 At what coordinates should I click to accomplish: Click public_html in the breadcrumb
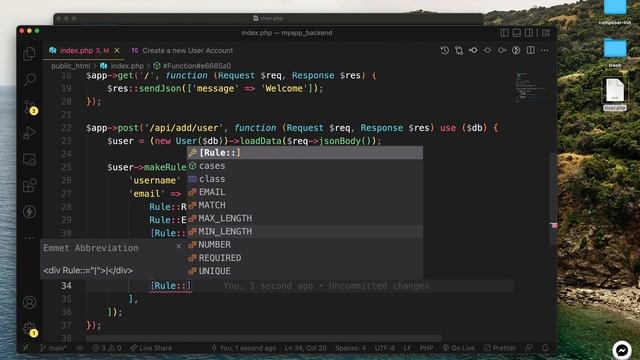tap(70, 66)
